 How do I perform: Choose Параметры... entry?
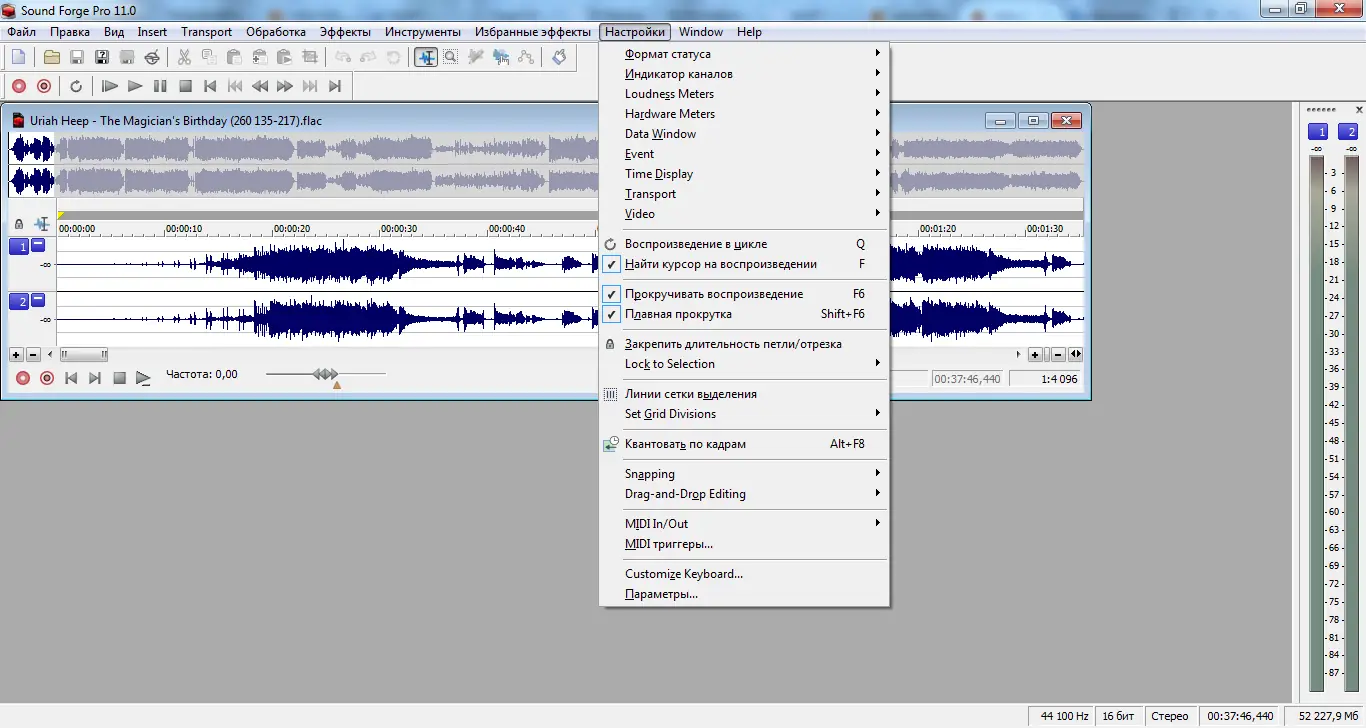click(x=744, y=594)
